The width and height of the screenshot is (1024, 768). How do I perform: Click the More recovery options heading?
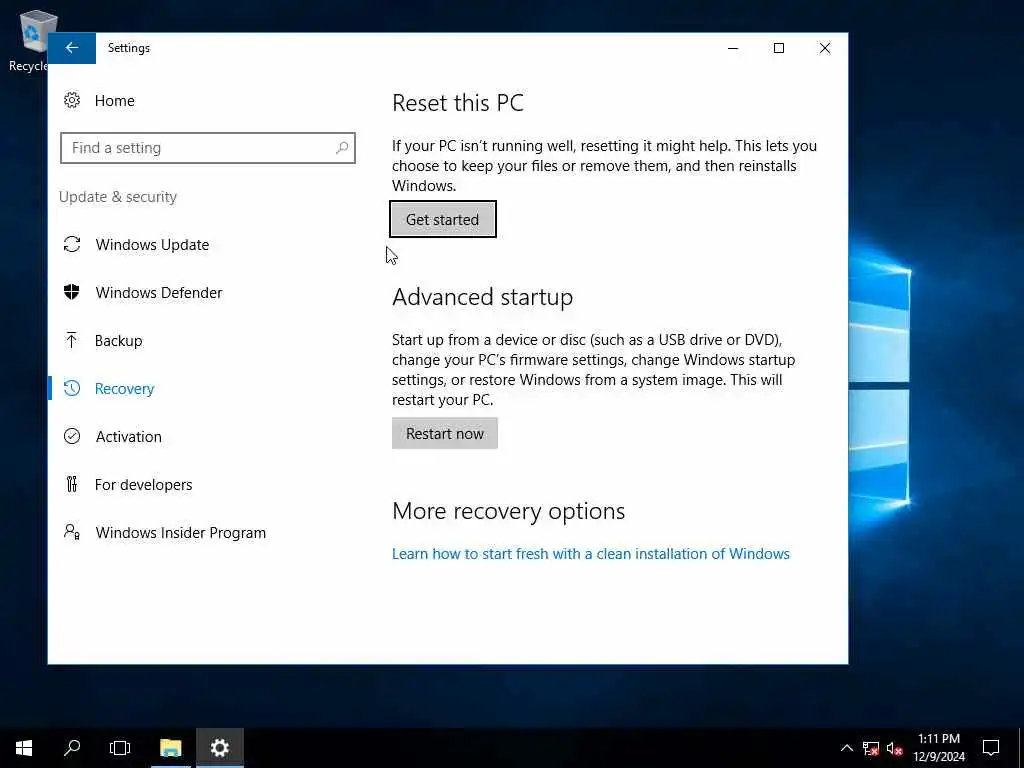coord(509,511)
